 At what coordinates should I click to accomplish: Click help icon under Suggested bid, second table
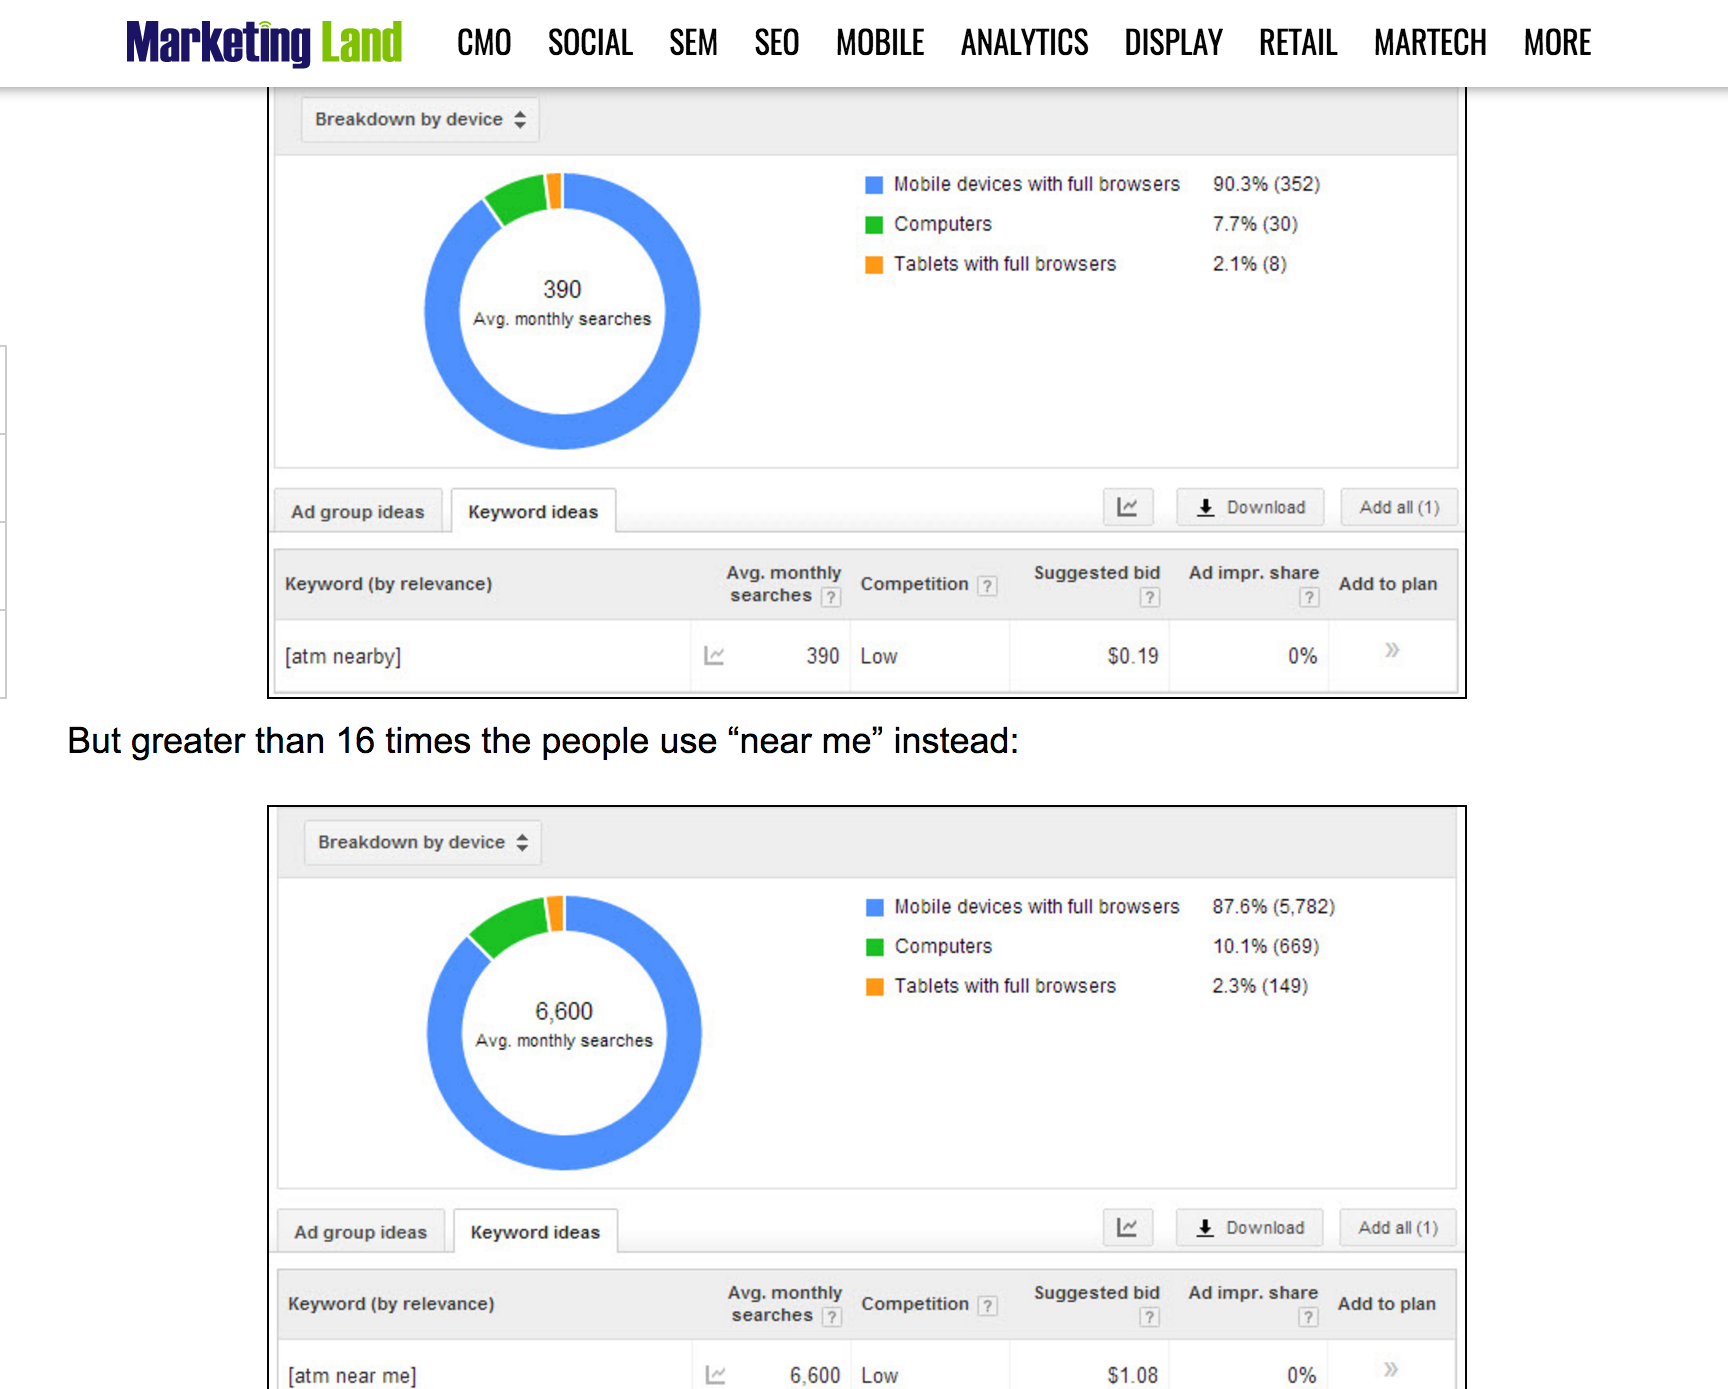coord(1150,1317)
